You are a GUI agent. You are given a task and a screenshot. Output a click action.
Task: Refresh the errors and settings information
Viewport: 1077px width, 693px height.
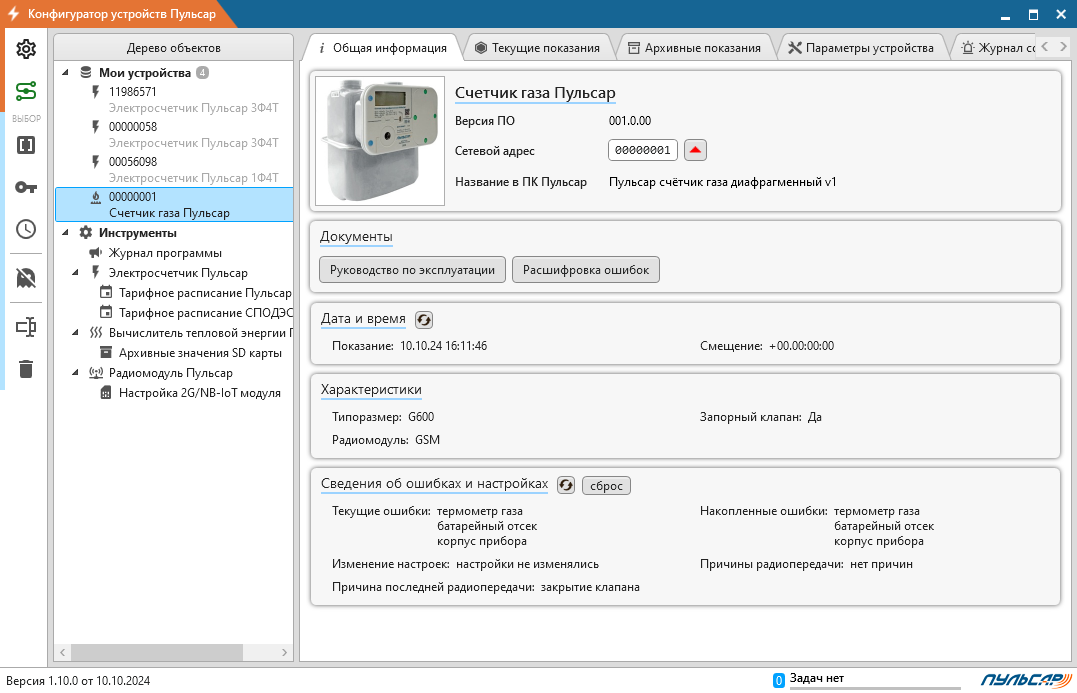pyautogui.click(x=566, y=485)
